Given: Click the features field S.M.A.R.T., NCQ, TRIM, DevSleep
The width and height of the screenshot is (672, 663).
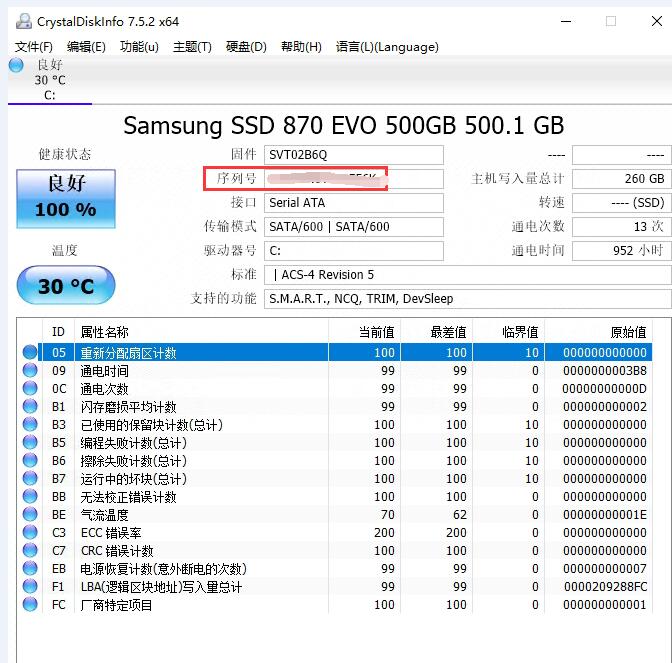Looking at the screenshot, I should 468,299.
